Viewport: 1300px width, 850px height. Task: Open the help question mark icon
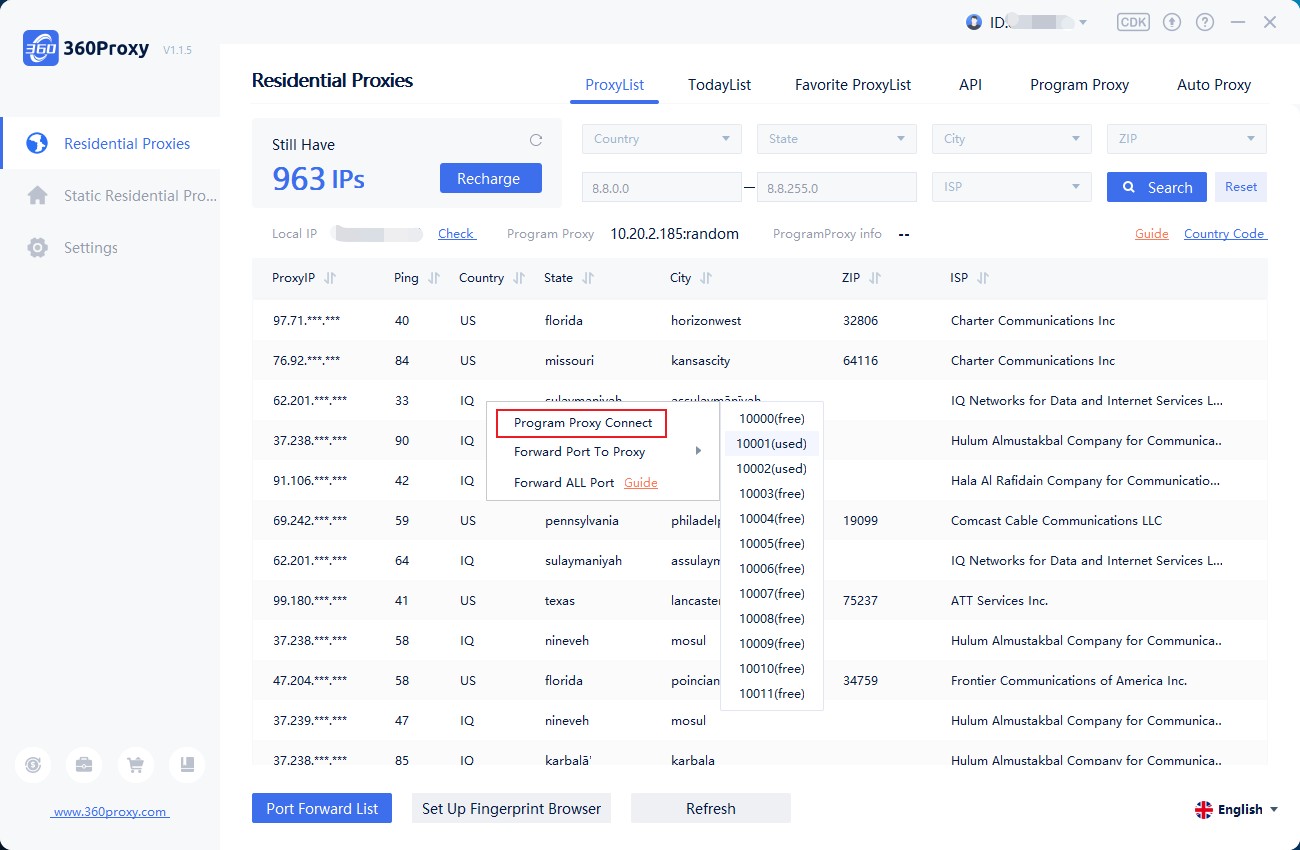pos(1205,22)
